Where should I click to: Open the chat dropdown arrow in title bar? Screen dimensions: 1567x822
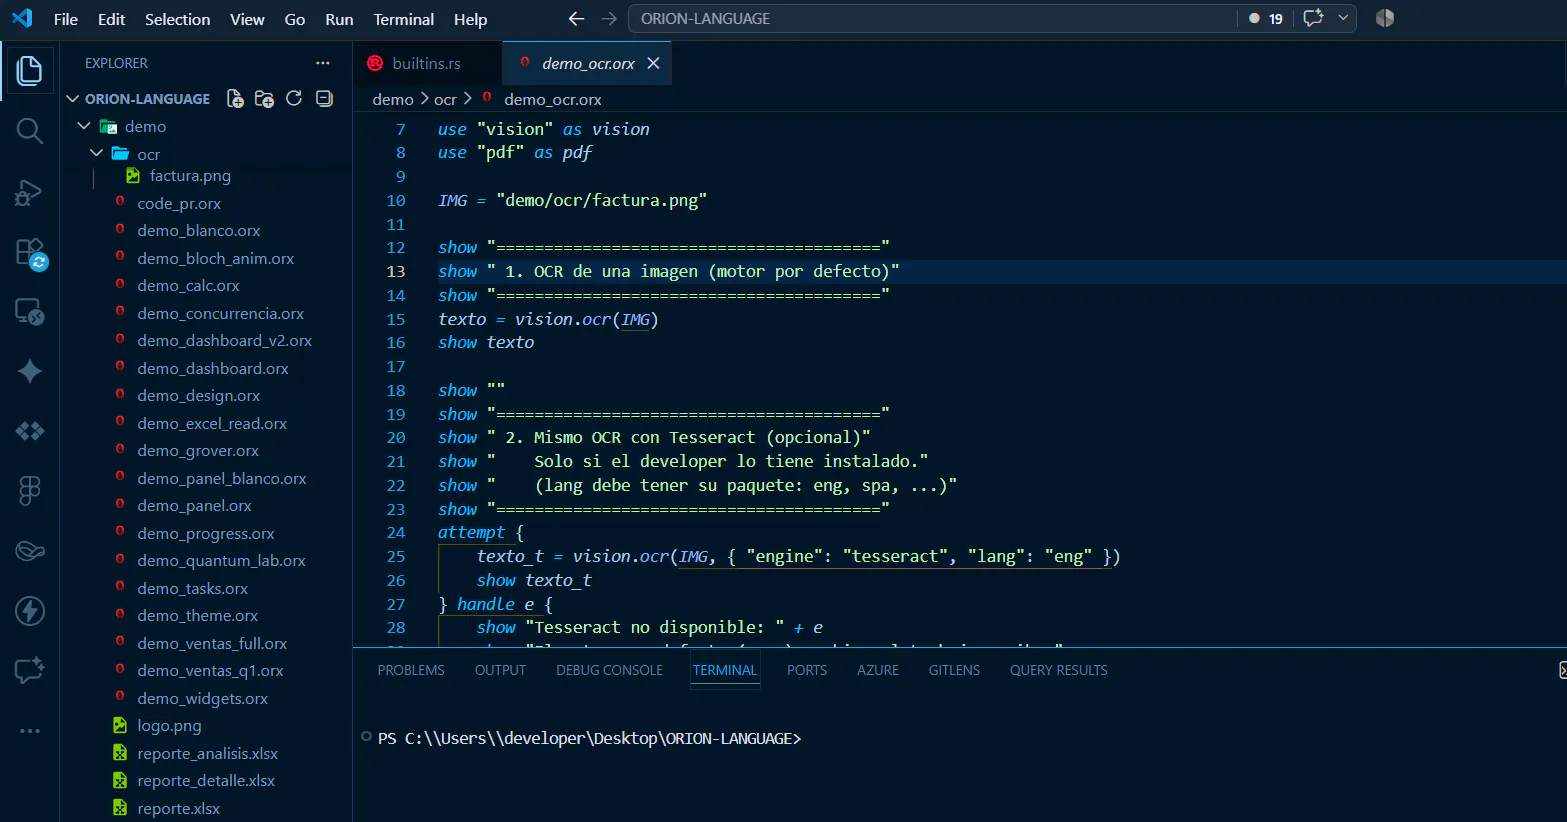click(x=1343, y=18)
